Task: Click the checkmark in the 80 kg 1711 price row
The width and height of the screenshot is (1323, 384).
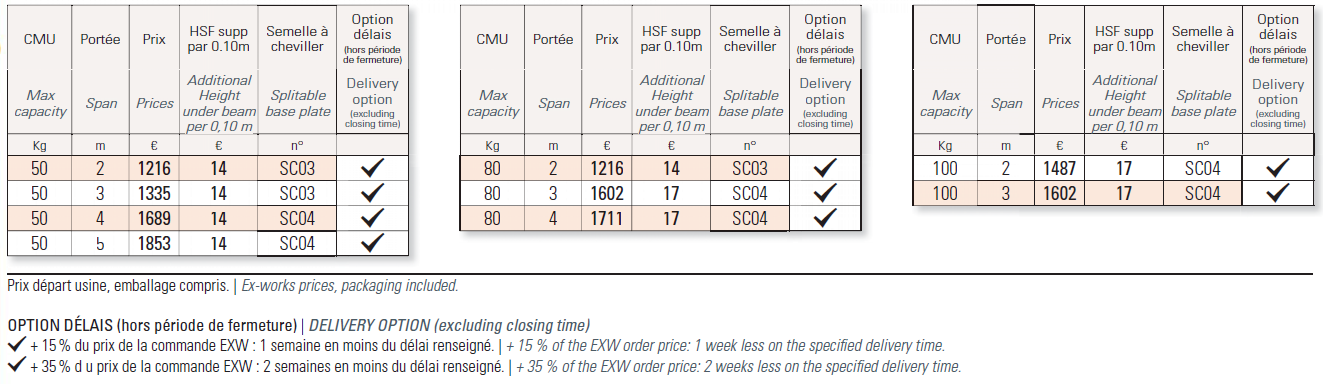Action: [825, 217]
